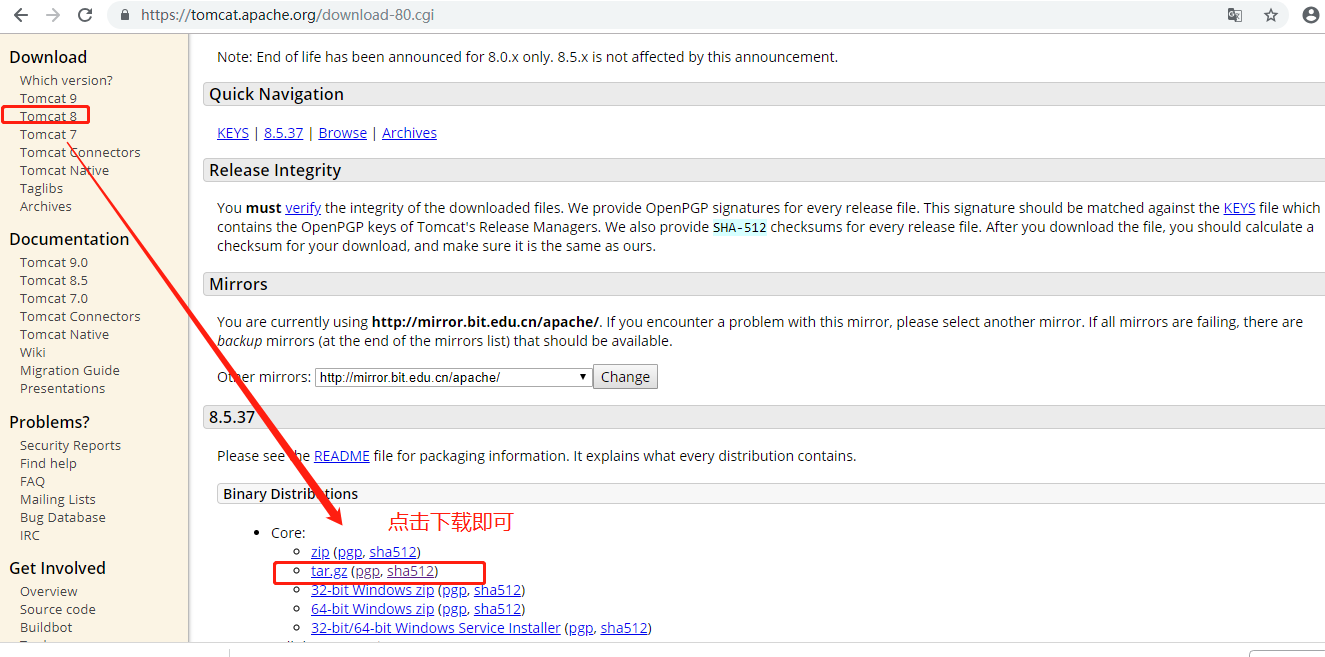
Task: Bookmark the page with the star icon
Action: [x=1271, y=15]
